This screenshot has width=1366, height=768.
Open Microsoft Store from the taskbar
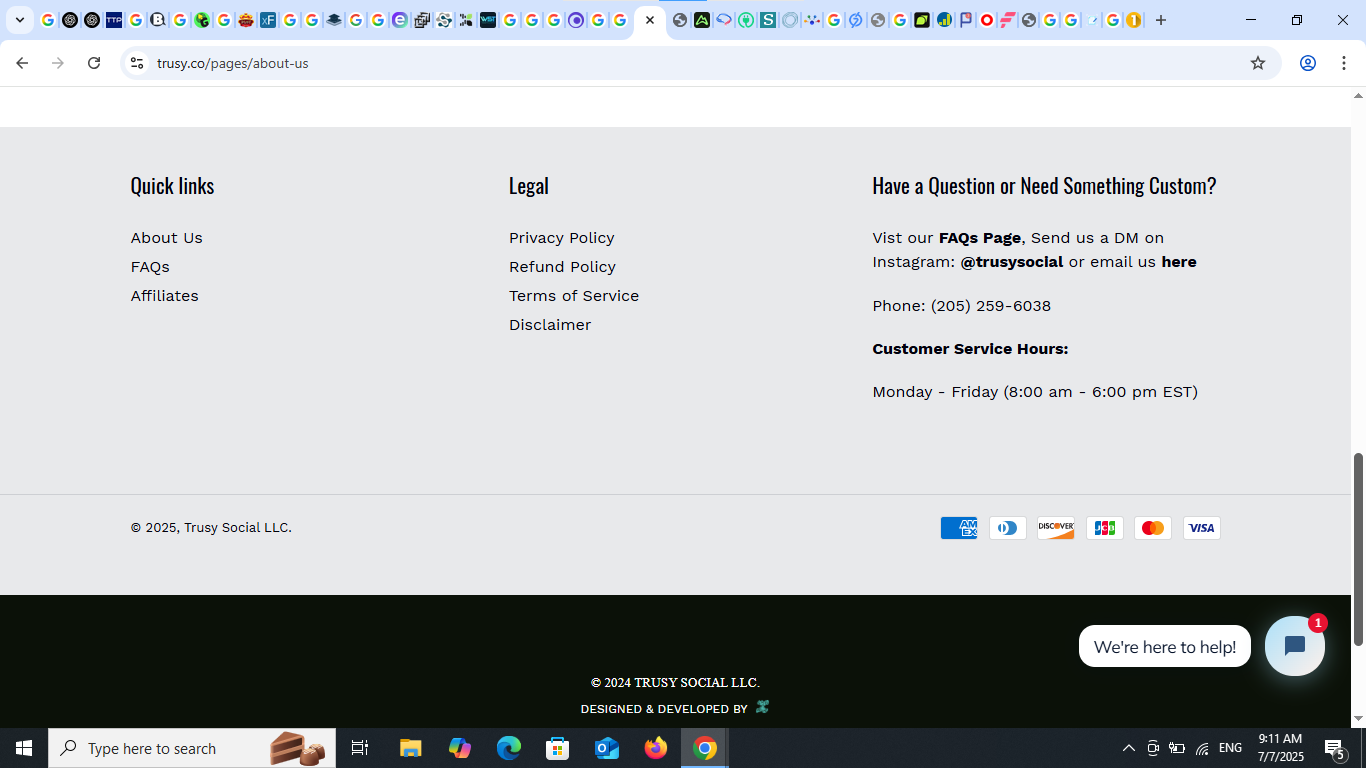pyautogui.click(x=557, y=748)
